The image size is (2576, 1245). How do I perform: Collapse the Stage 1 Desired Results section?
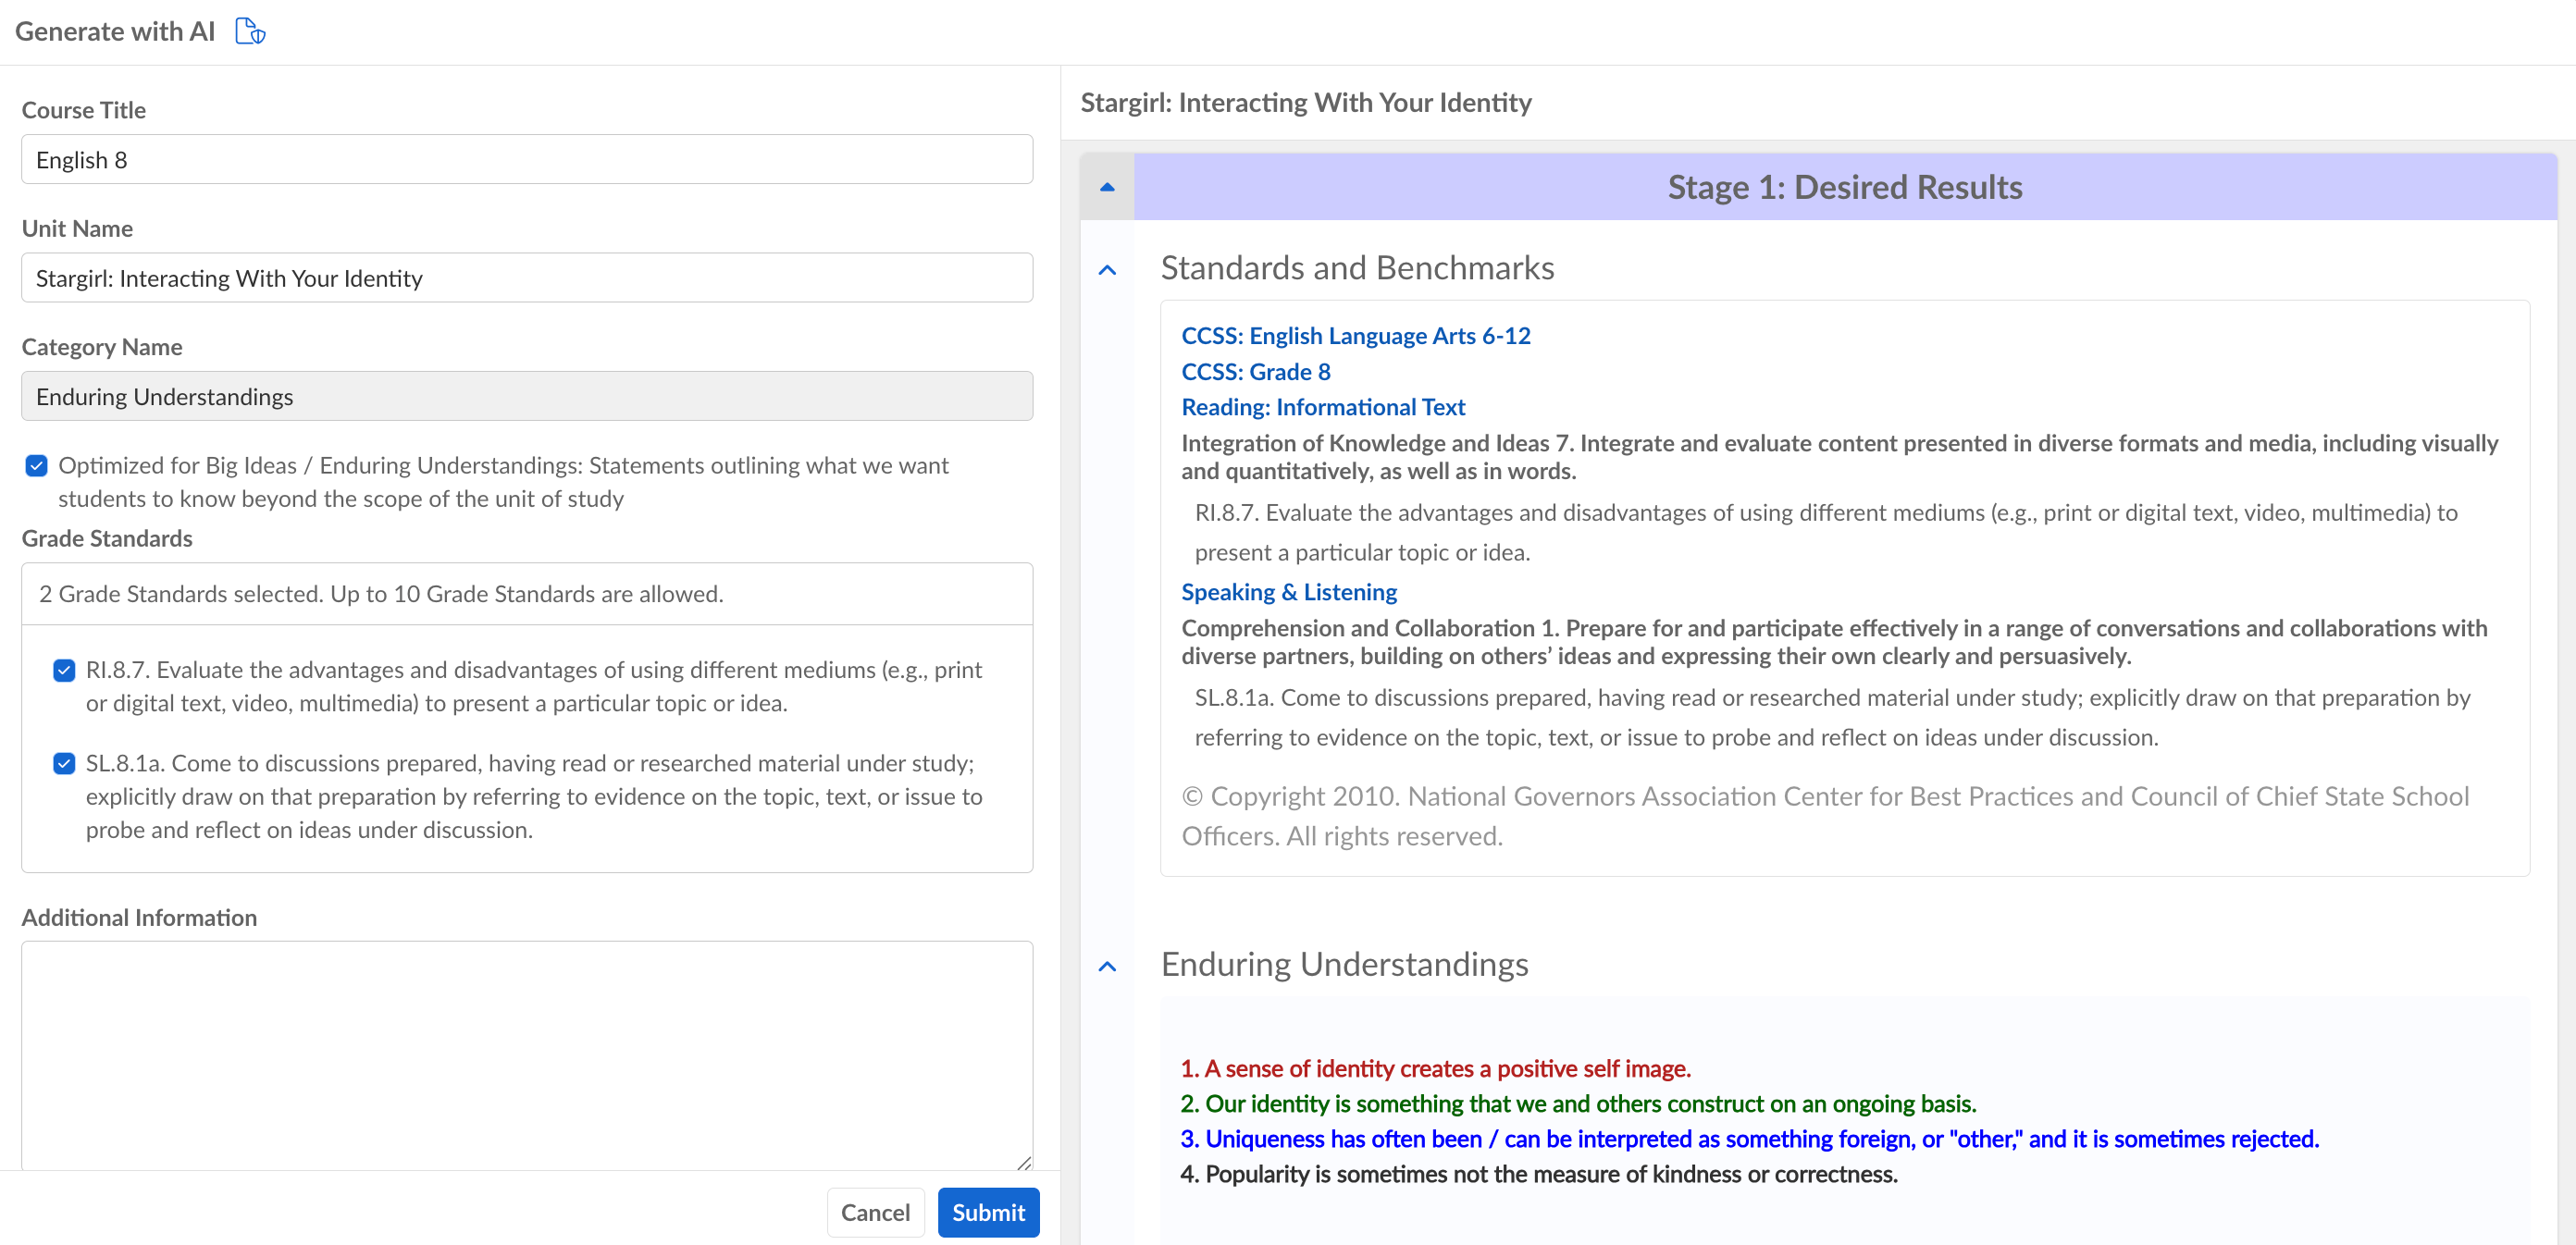click(x=1106, y=187)
